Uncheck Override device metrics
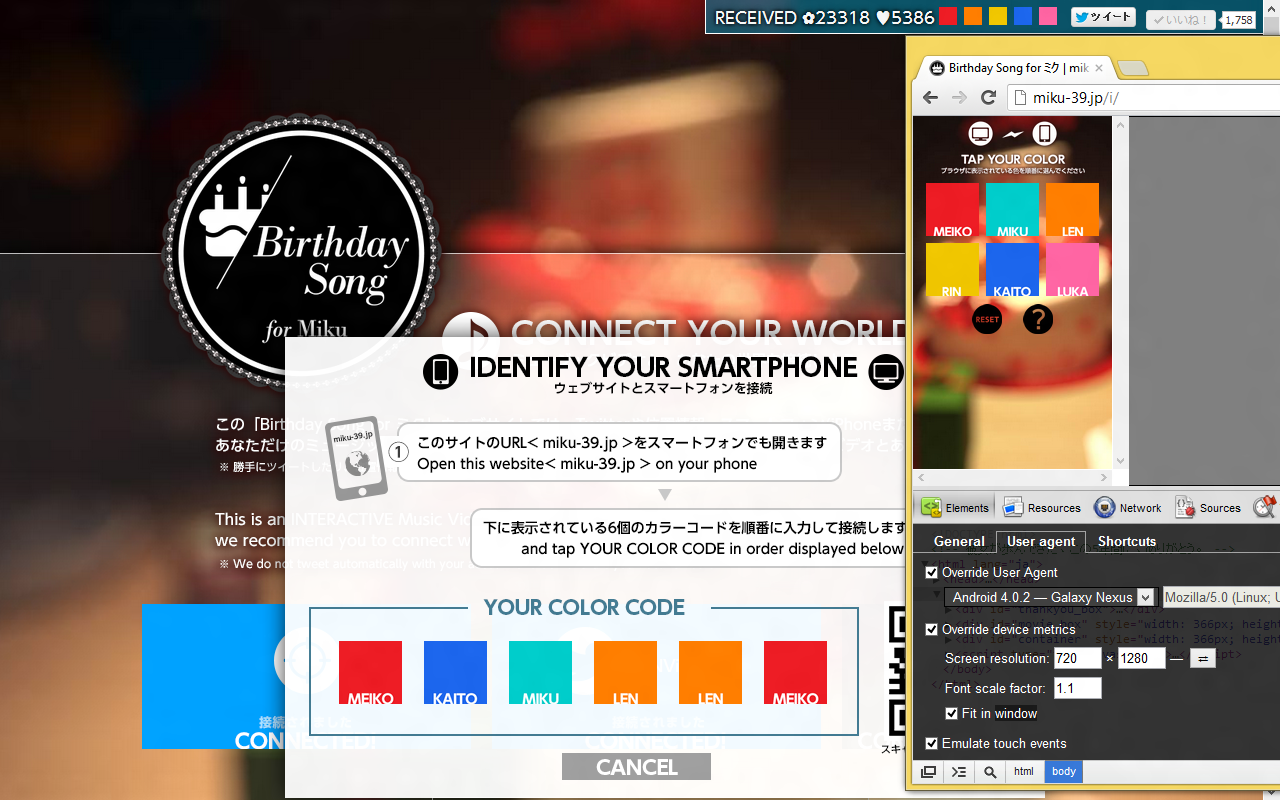1280x800 pixels. (932, 629)
